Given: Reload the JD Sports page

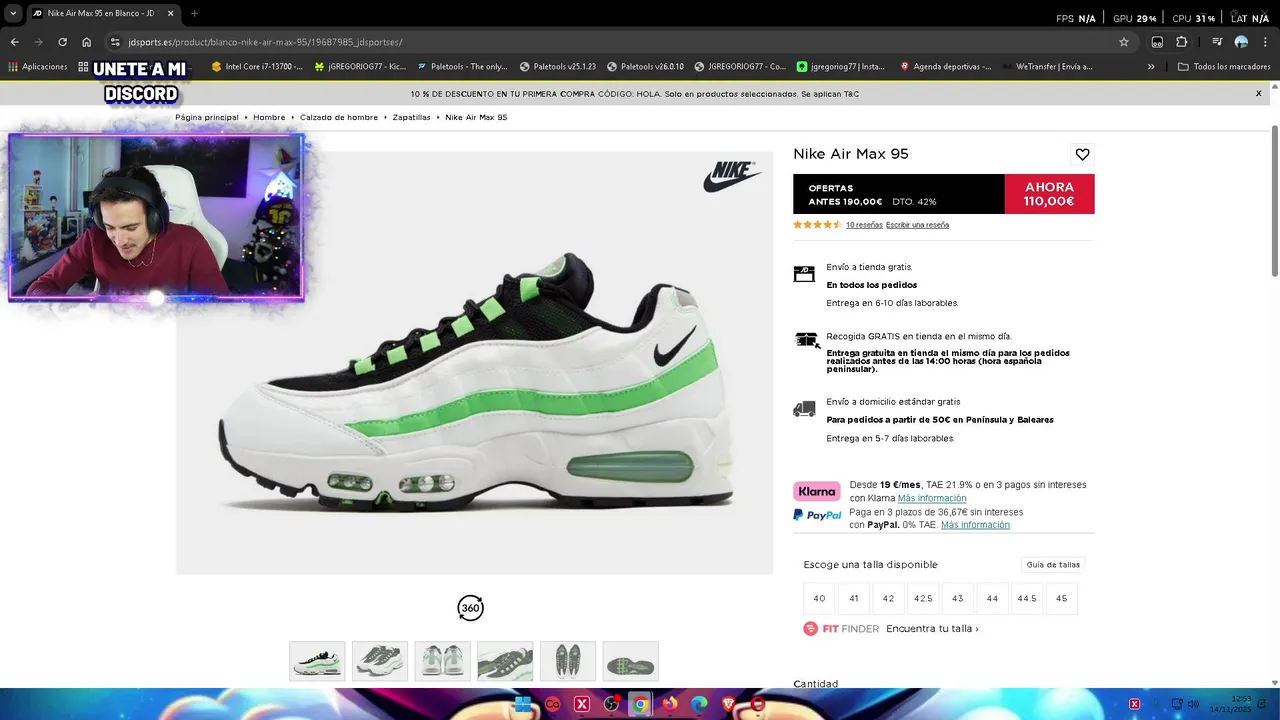Looking at the screenshot, I should pos(62,42).
